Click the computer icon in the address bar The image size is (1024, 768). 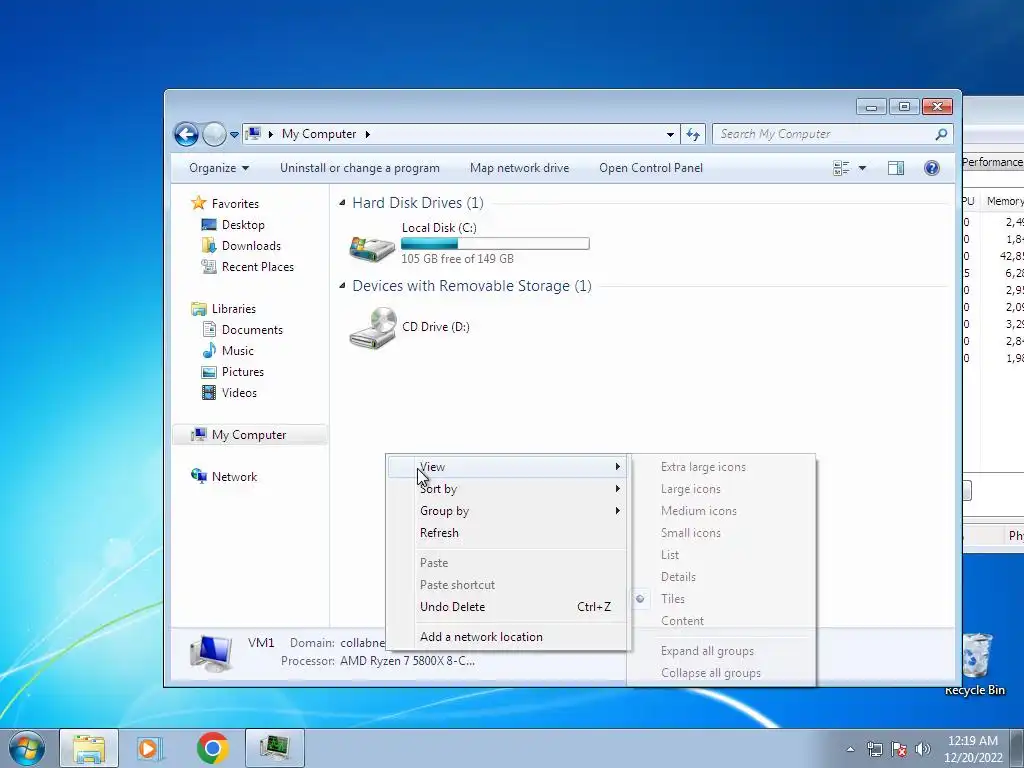click(x=253, y=134)
